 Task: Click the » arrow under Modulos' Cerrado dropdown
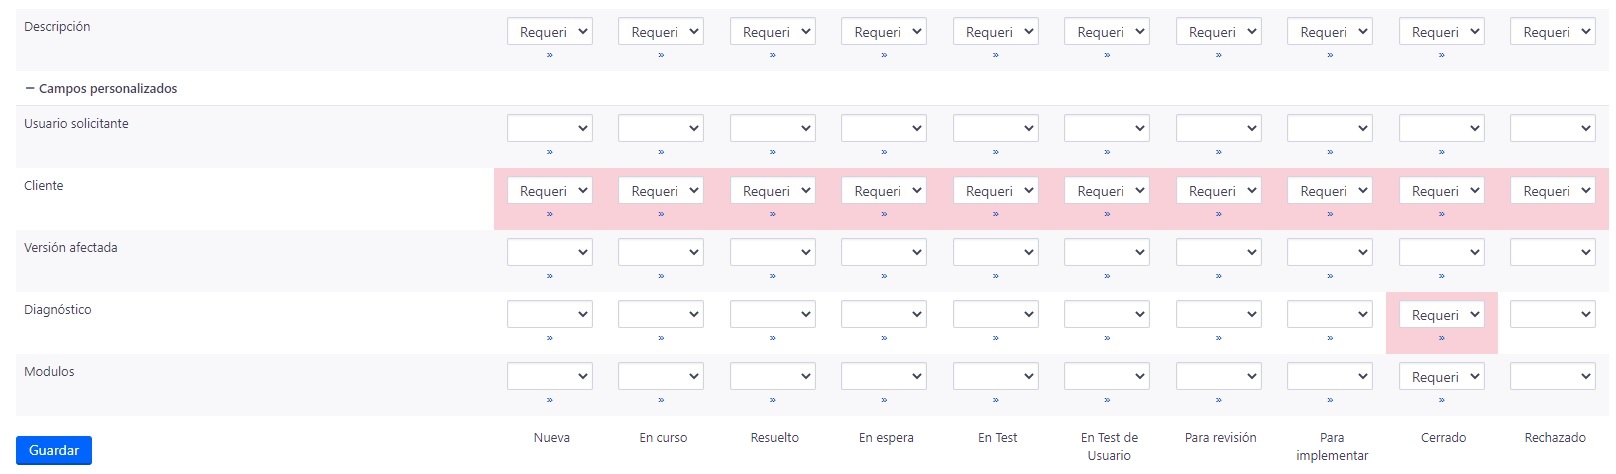click(1442, 400)
